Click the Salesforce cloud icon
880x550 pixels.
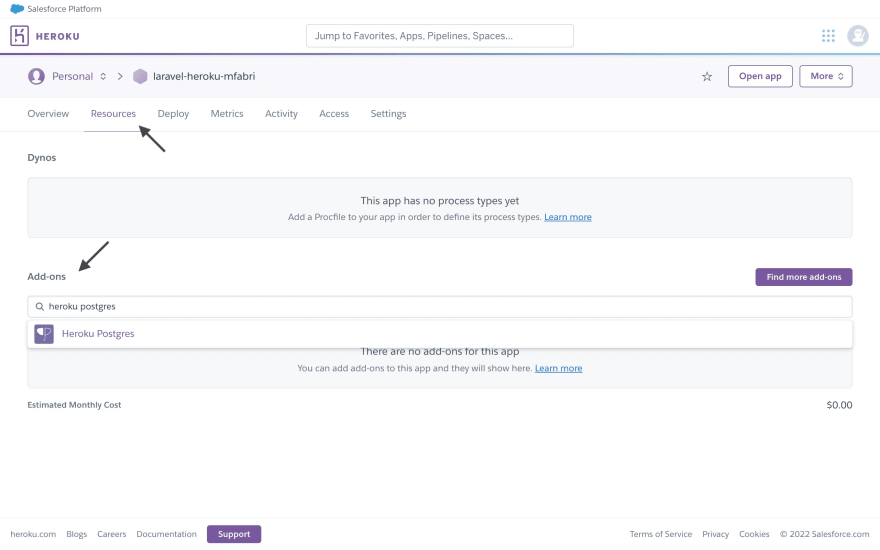click(x=17, y=9)
